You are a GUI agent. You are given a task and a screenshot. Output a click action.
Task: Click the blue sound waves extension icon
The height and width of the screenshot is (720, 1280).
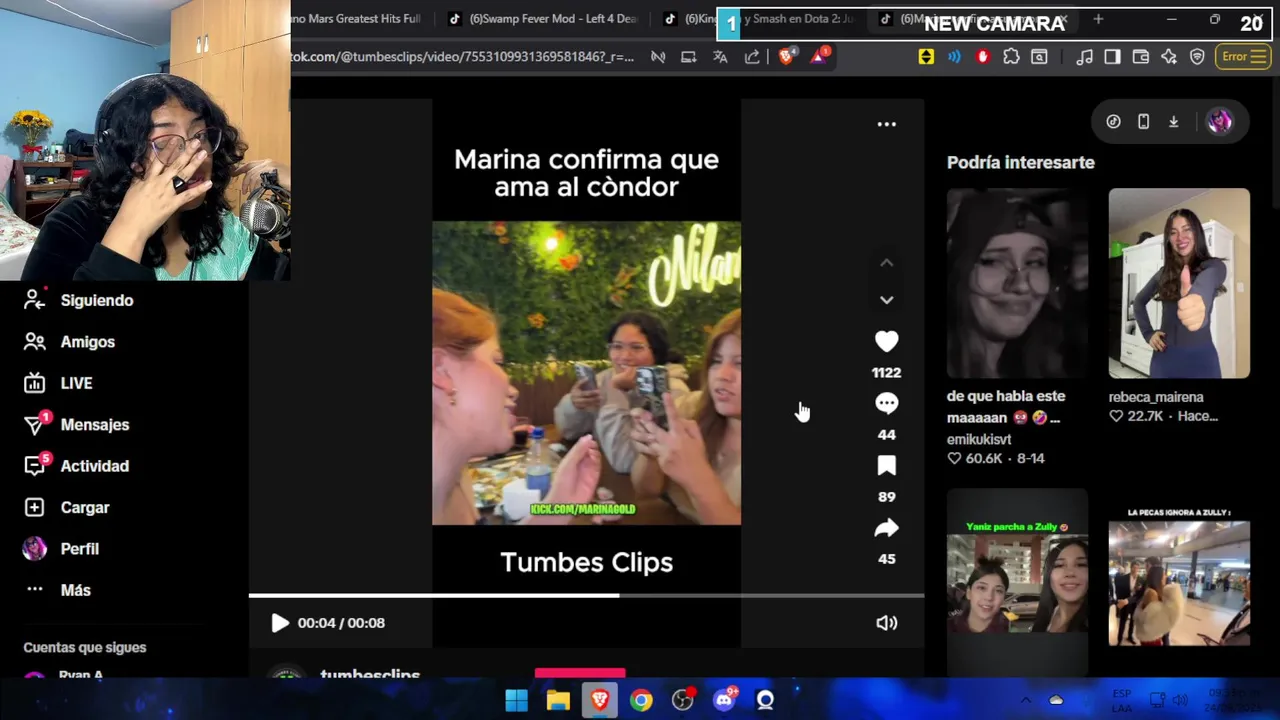pos(954,57)
